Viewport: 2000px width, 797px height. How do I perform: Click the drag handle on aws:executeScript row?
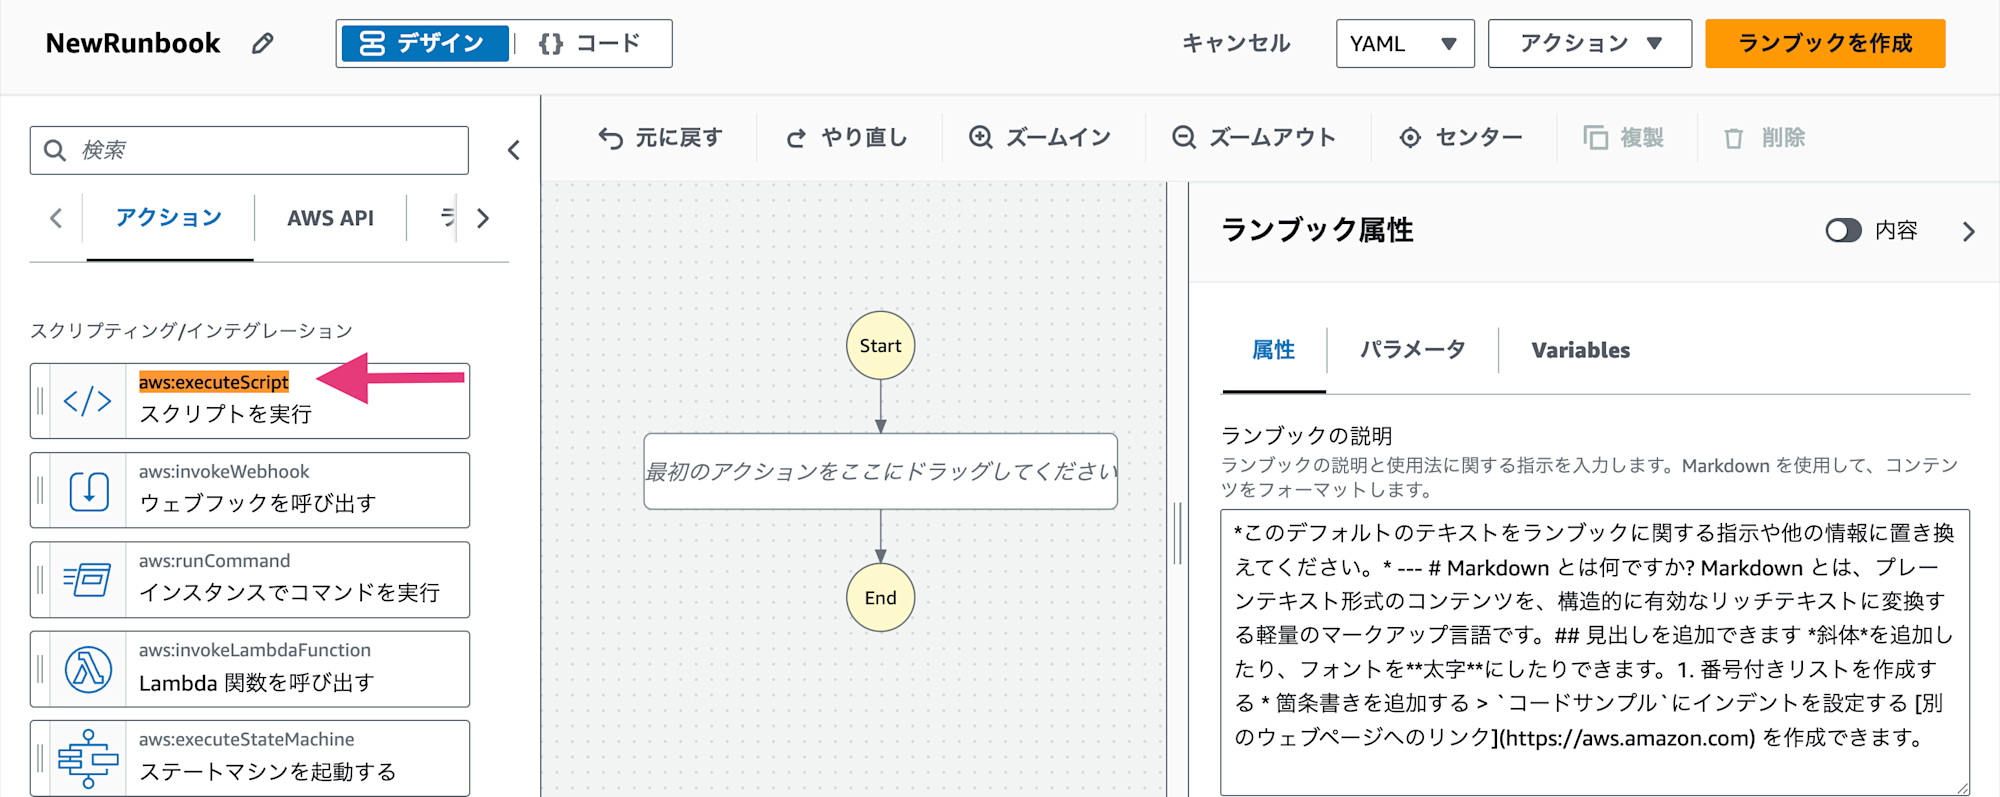[40, 401]
